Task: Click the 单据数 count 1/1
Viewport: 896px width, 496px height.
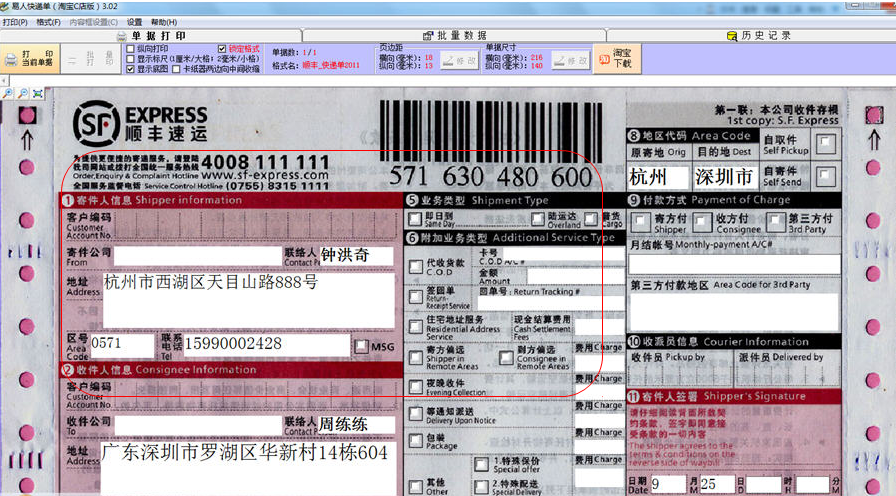Action: coord(310,52)
